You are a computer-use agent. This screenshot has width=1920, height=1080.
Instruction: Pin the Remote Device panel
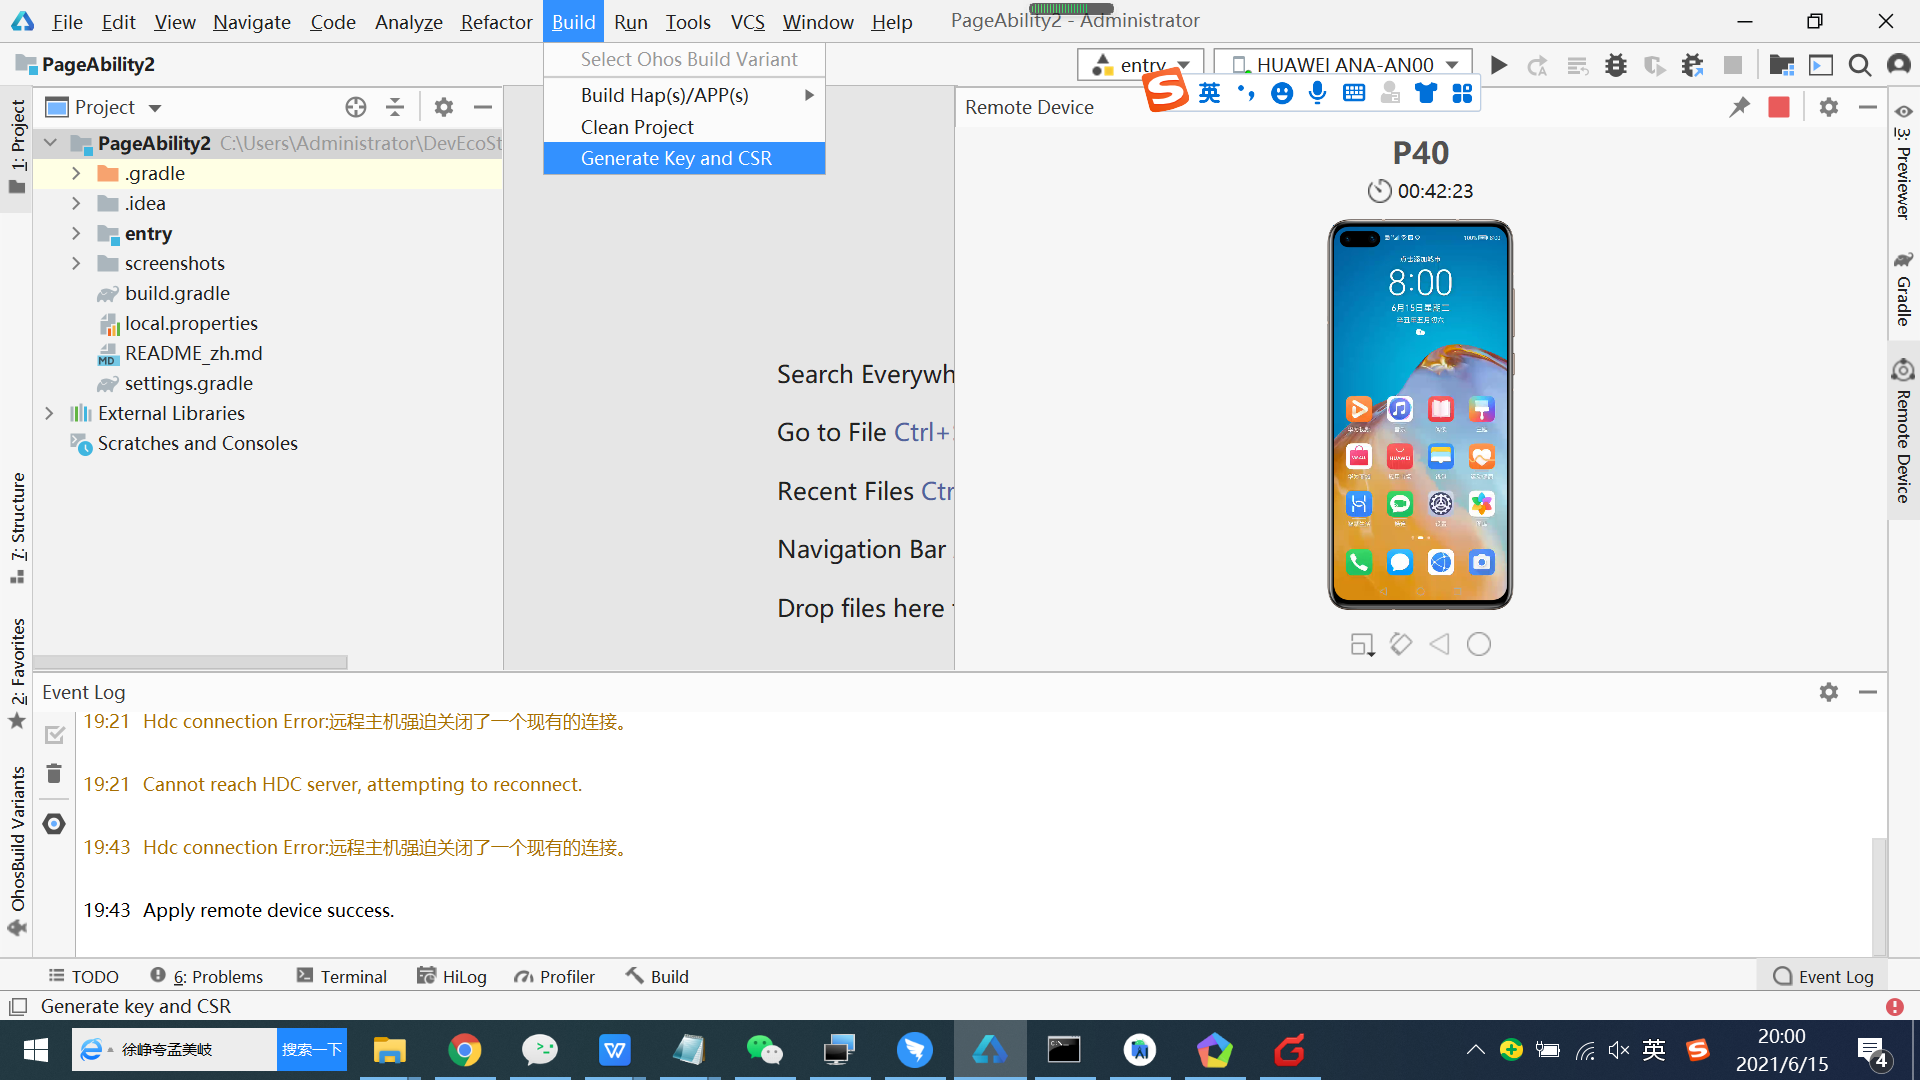[x=1740, y=107]
